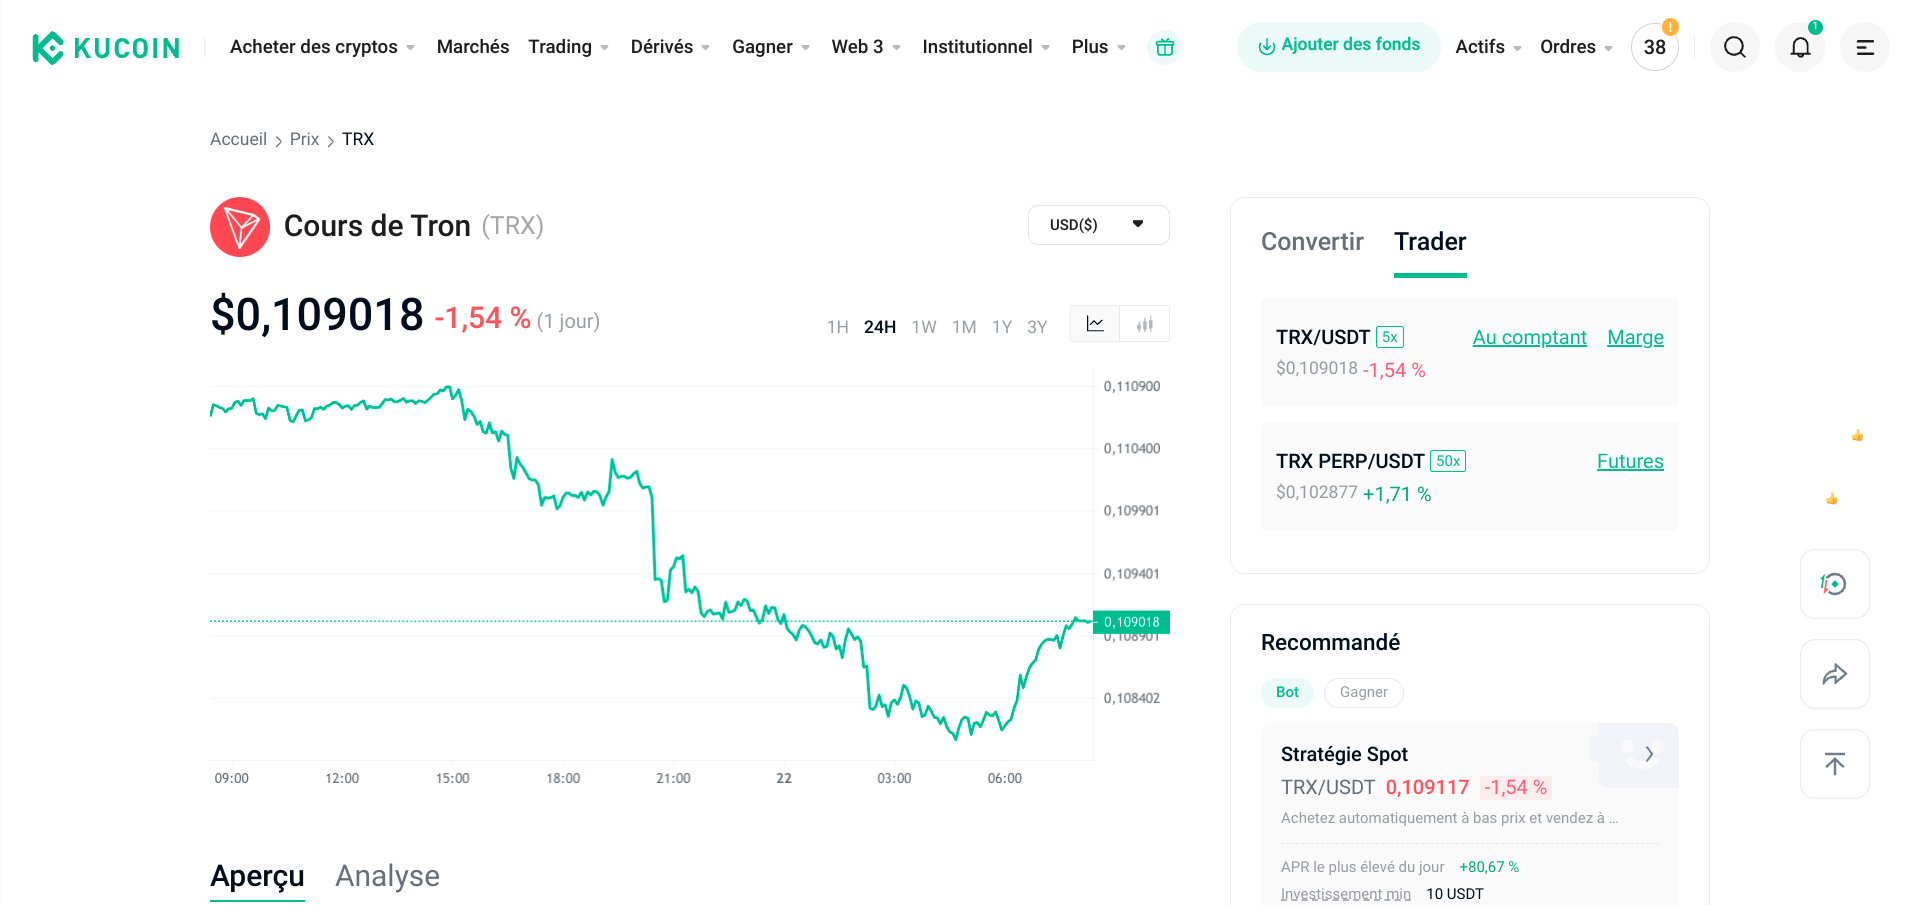
Task: Switch to the Convertir tab
Action: (1312, 242)
